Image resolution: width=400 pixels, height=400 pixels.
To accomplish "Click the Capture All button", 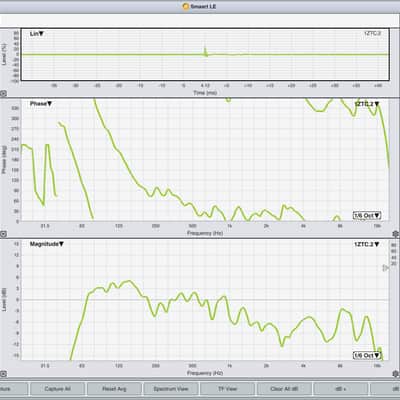I will [x=57, y=389].
